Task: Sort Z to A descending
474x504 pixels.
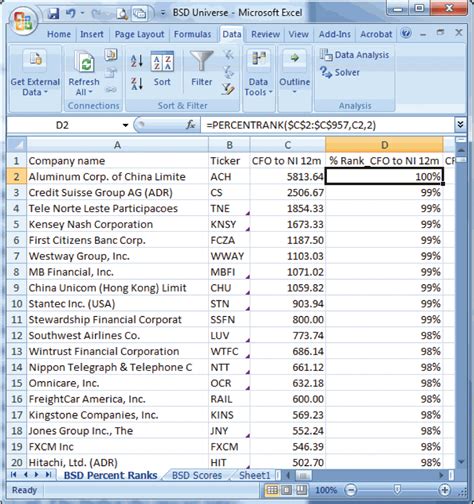Action: click(137, 83)
